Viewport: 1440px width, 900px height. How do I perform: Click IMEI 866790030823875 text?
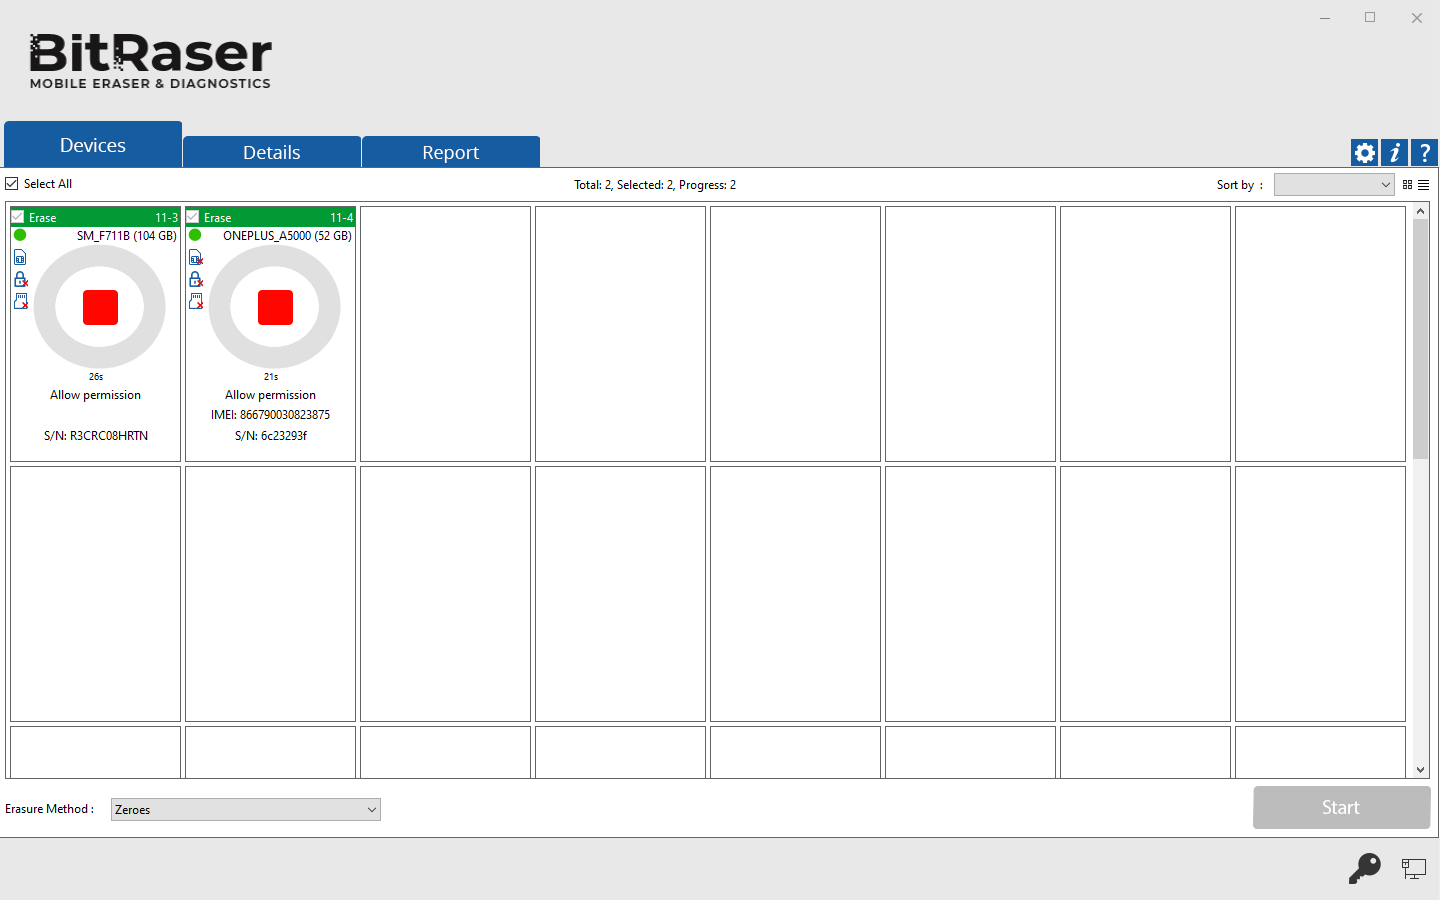point(270,415)
